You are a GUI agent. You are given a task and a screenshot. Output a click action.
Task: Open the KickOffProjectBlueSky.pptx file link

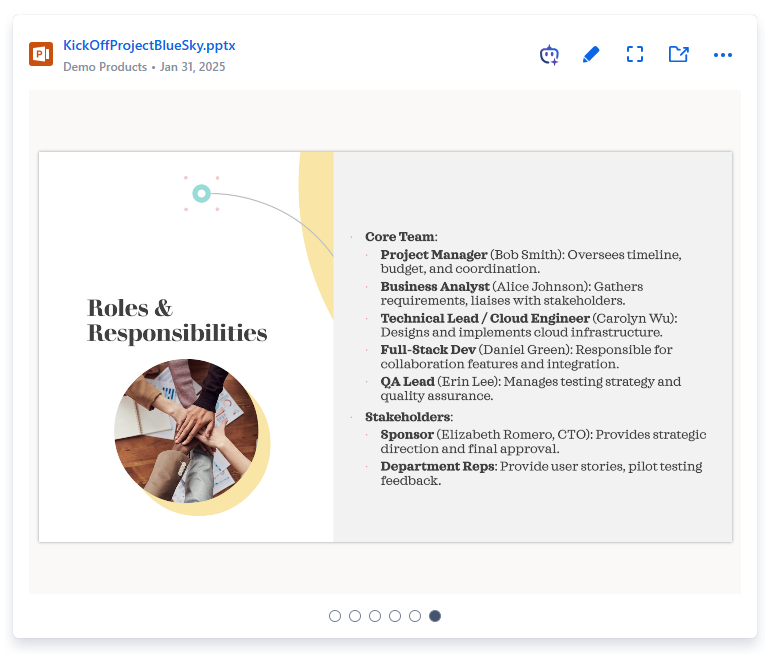[149, 46]
